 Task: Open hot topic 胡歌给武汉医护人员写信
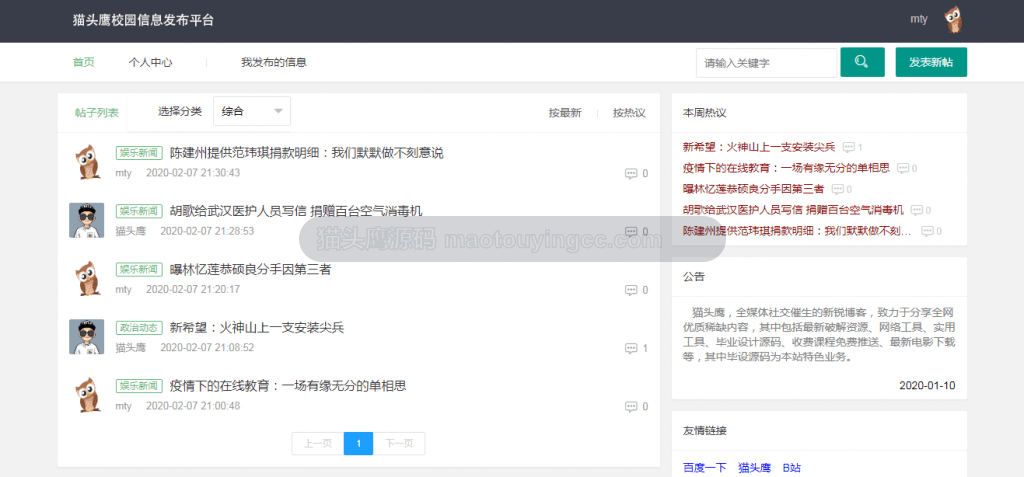(793, 210)
